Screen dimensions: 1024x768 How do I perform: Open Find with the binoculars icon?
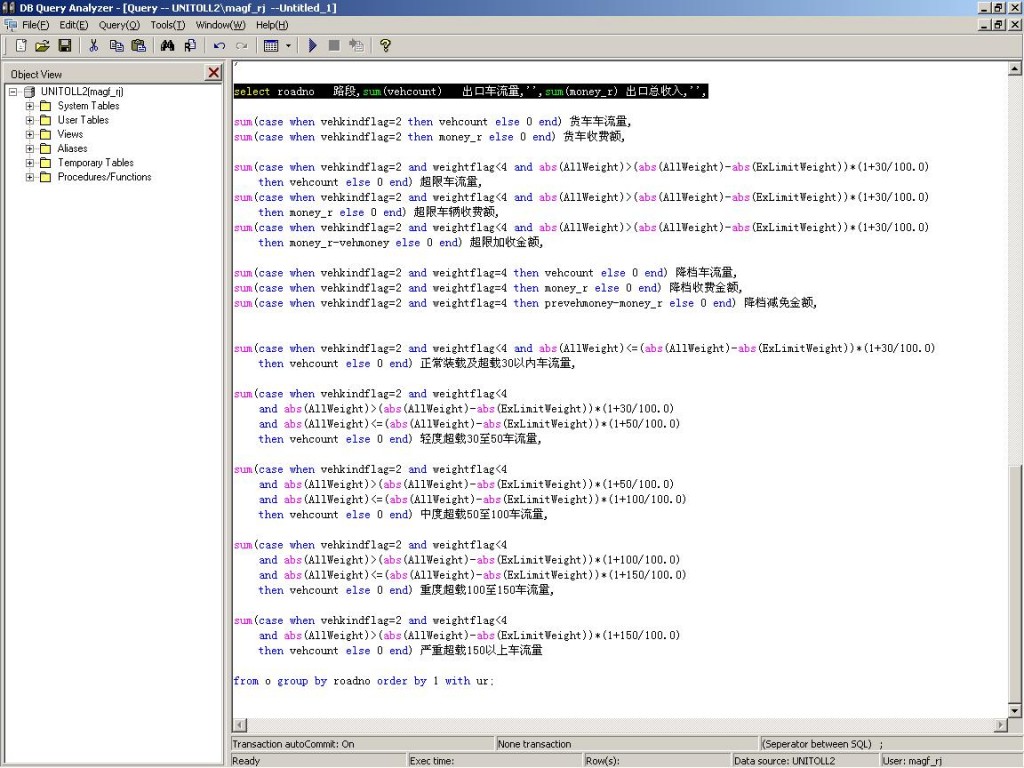tap(167, 46)
